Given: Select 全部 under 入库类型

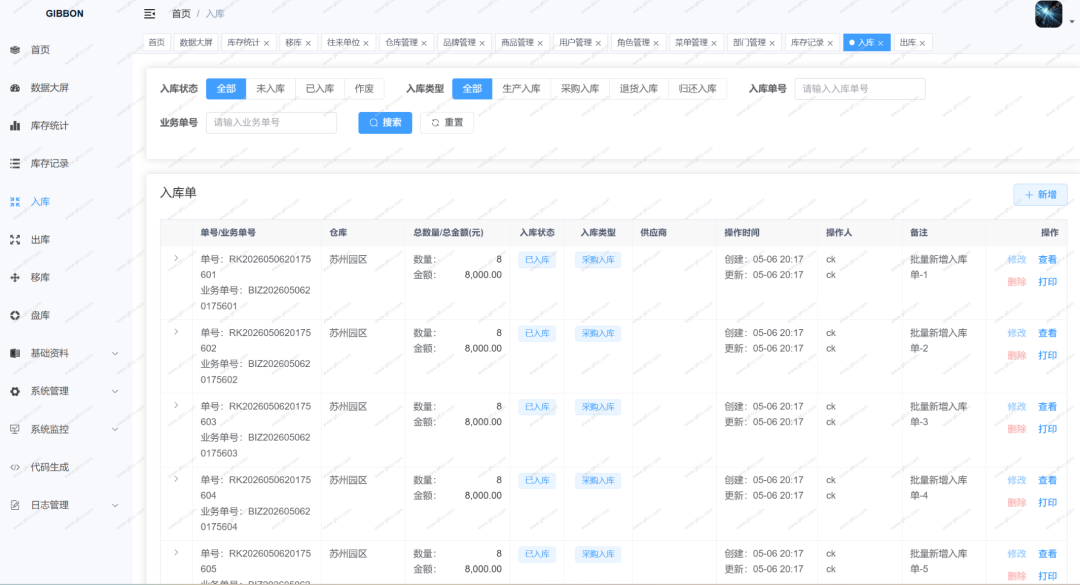Looking at the screenshot, I should click(472, 89).
